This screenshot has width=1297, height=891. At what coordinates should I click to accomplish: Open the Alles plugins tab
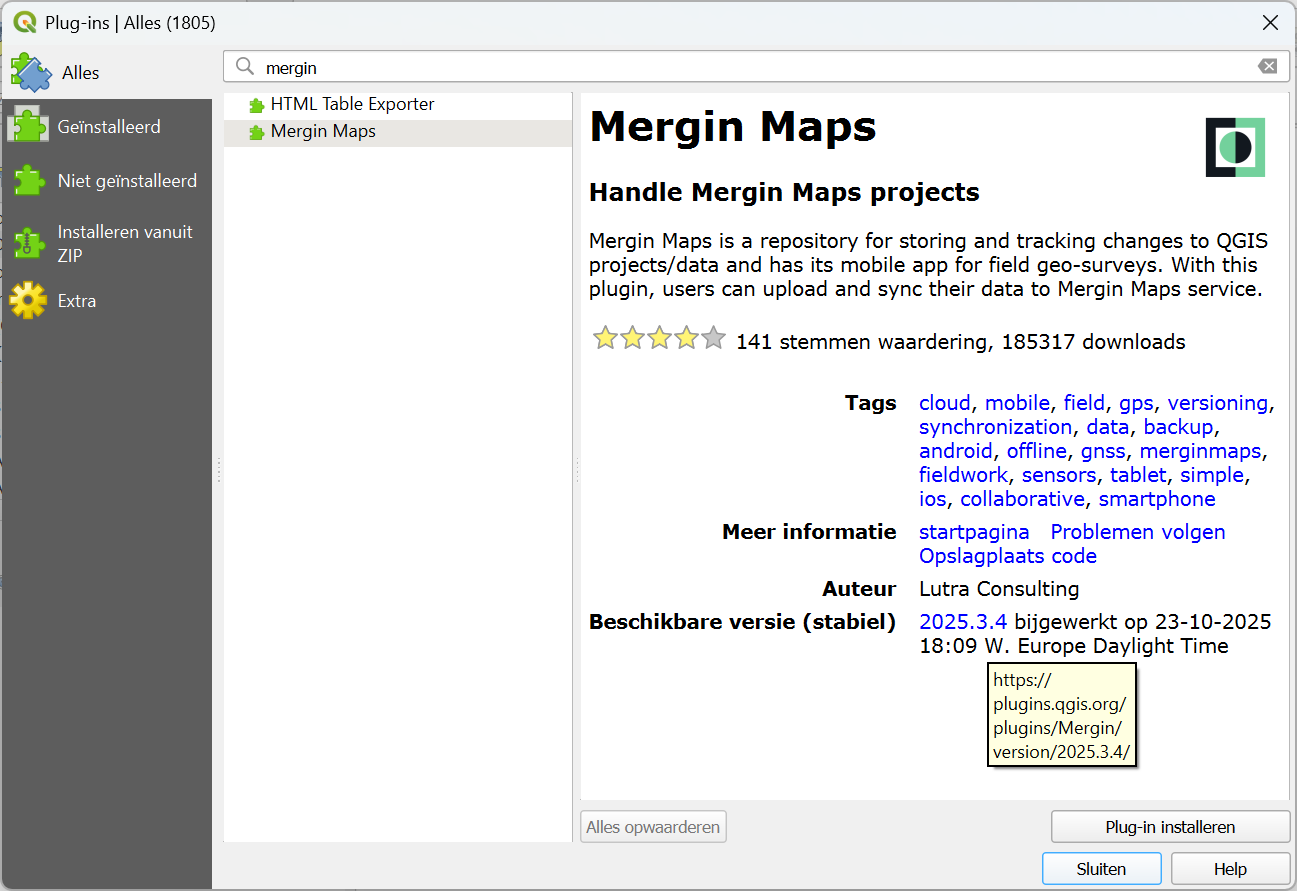point(80,73)
